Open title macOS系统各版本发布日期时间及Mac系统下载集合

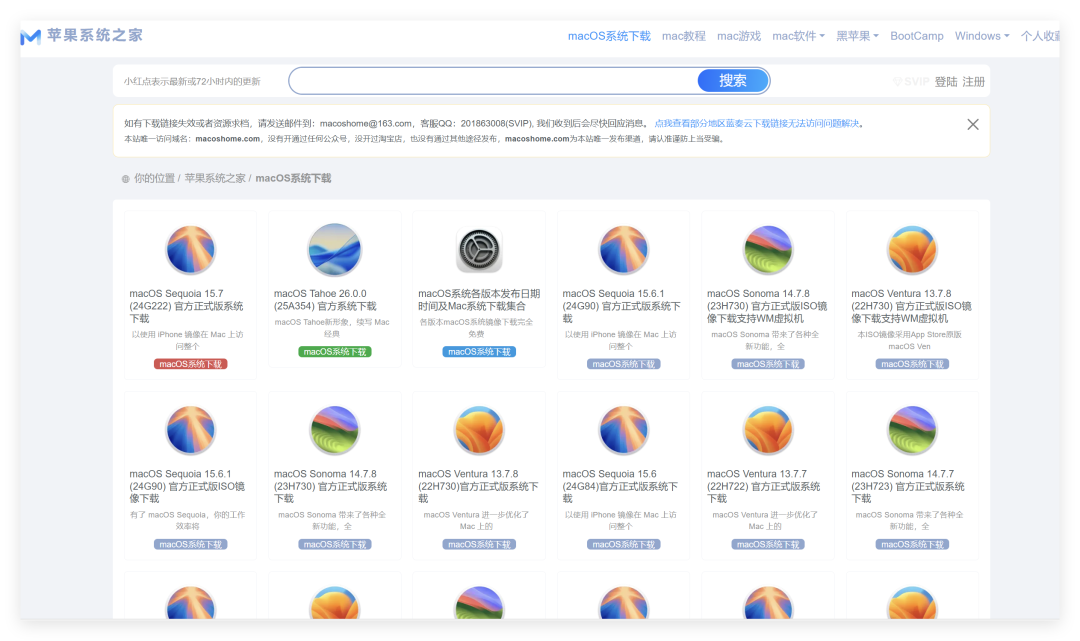(479, 300)
